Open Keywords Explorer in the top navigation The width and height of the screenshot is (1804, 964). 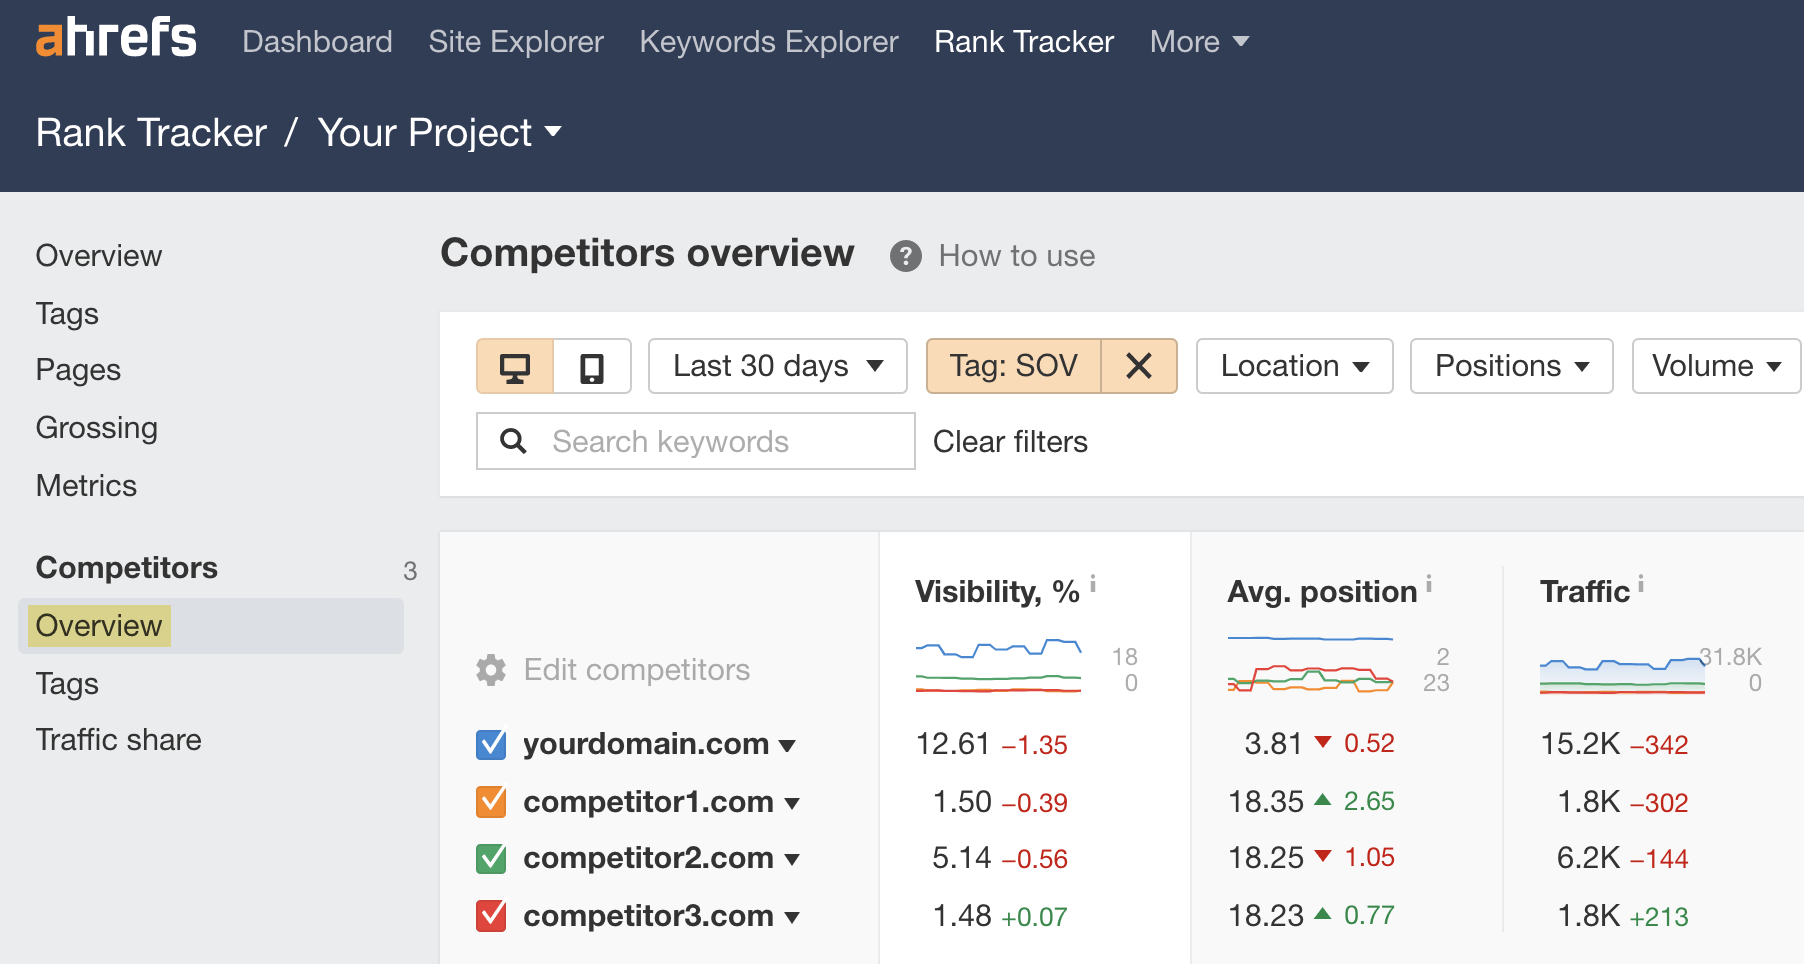click(768, 41)
